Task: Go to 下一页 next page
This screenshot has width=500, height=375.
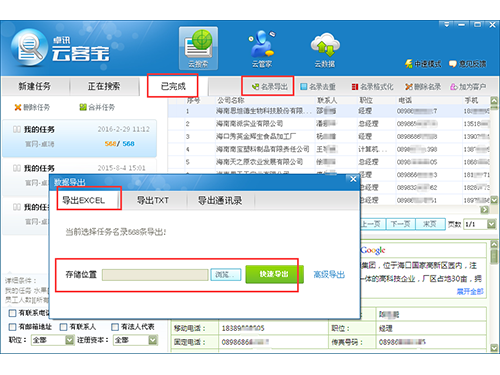Action: coord(401,224)
